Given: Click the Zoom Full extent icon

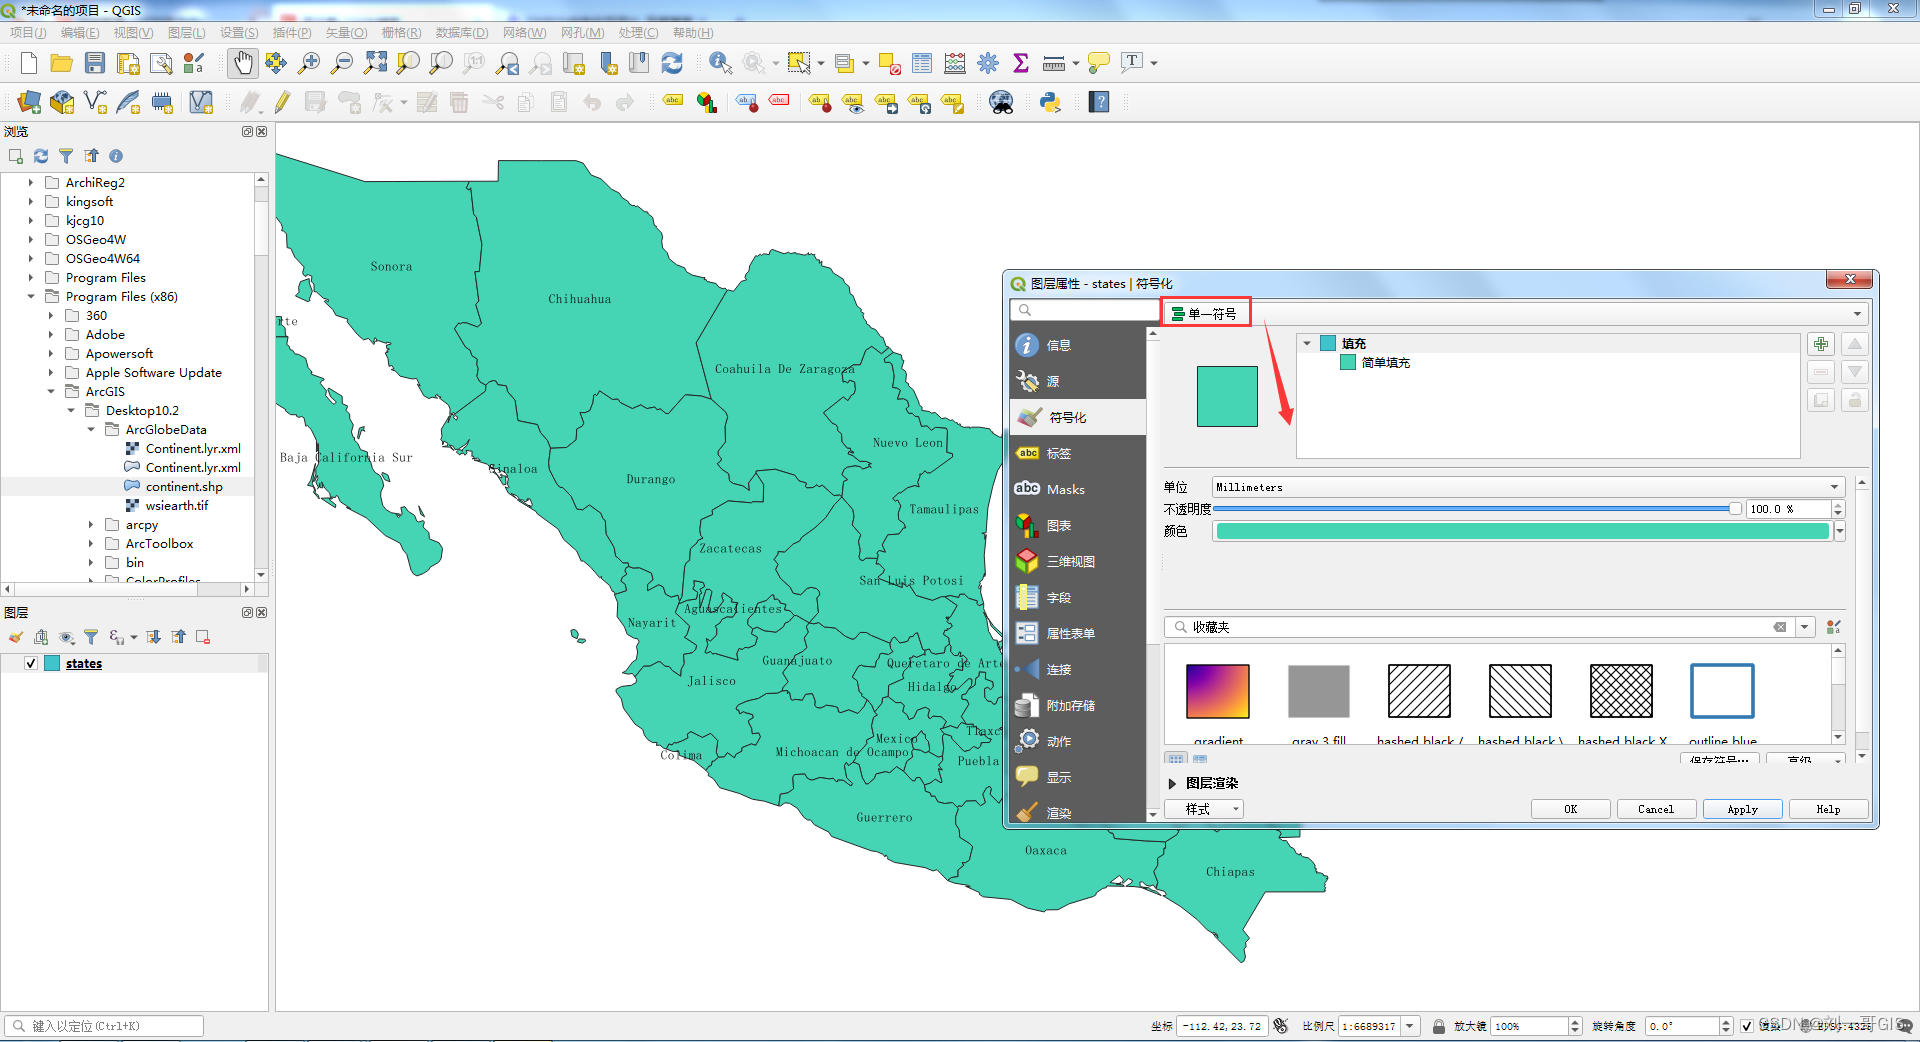Looking at the screenshot, I should point(375,63).
